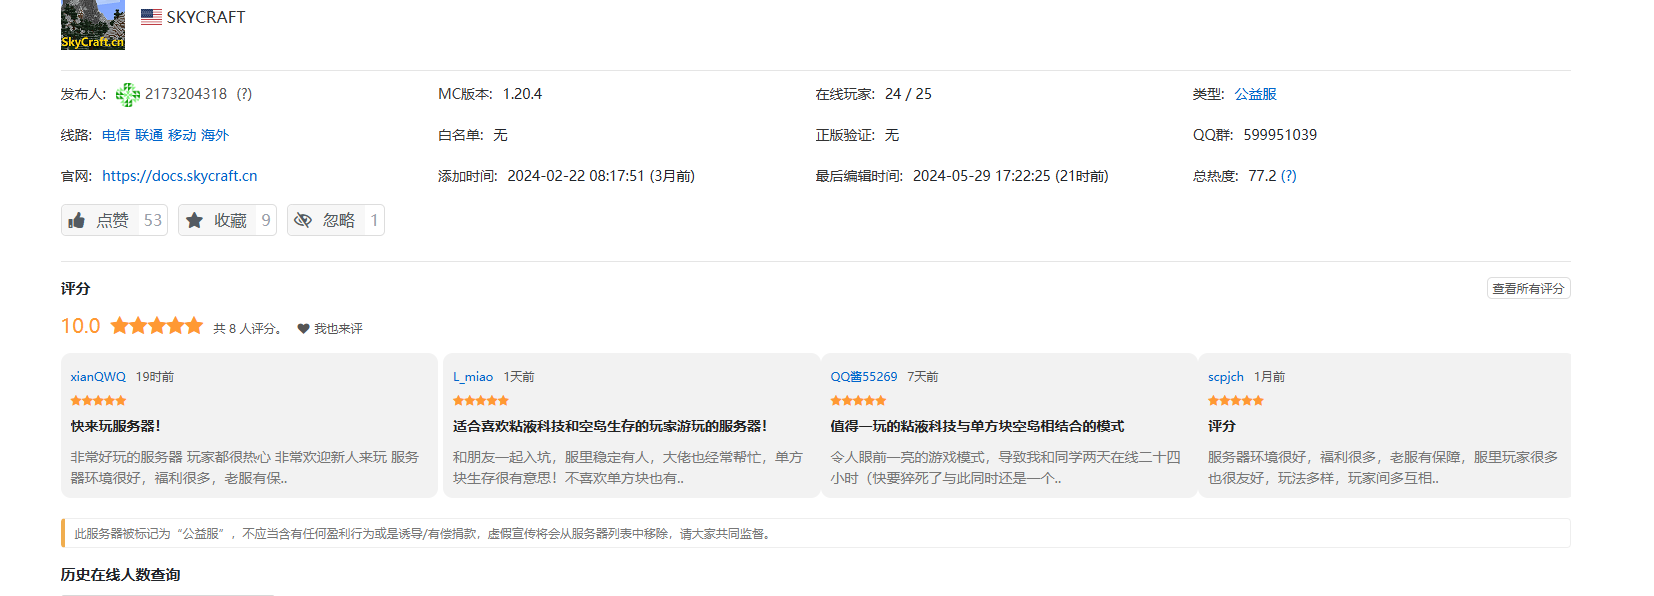Viewport: 1654px width, 596px height.
Task: Click the SkyCraft server logo thumbnail
Action: pyautogui.click(x=92, y=24)
